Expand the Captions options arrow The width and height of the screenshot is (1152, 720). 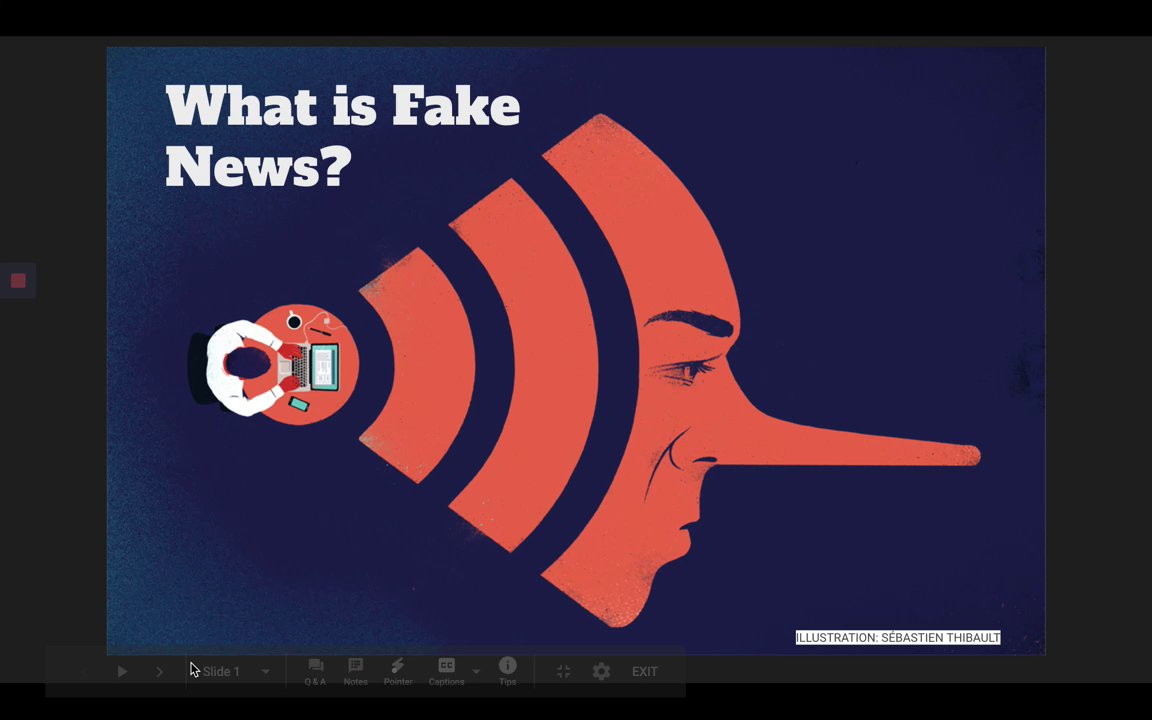[476, 672]
